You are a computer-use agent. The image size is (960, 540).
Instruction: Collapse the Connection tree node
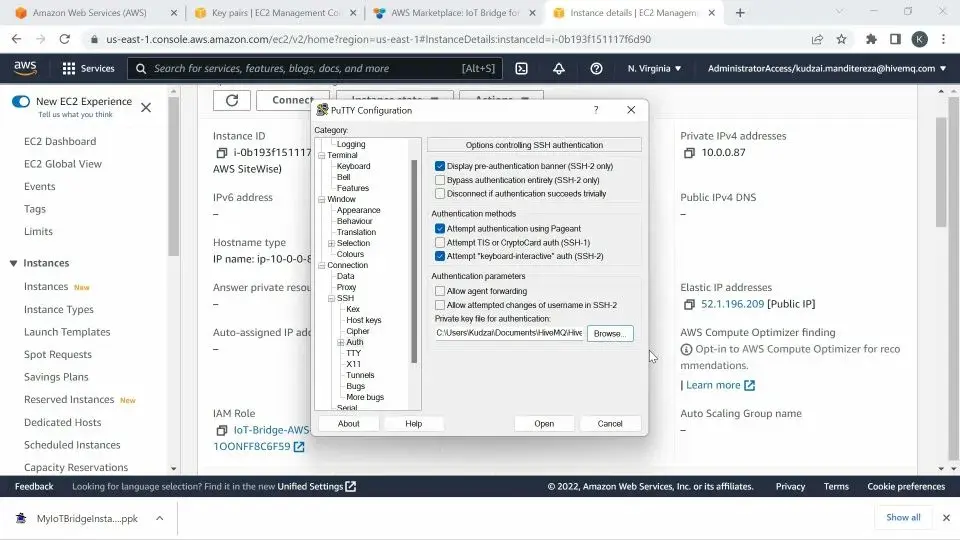coord(321,266)
